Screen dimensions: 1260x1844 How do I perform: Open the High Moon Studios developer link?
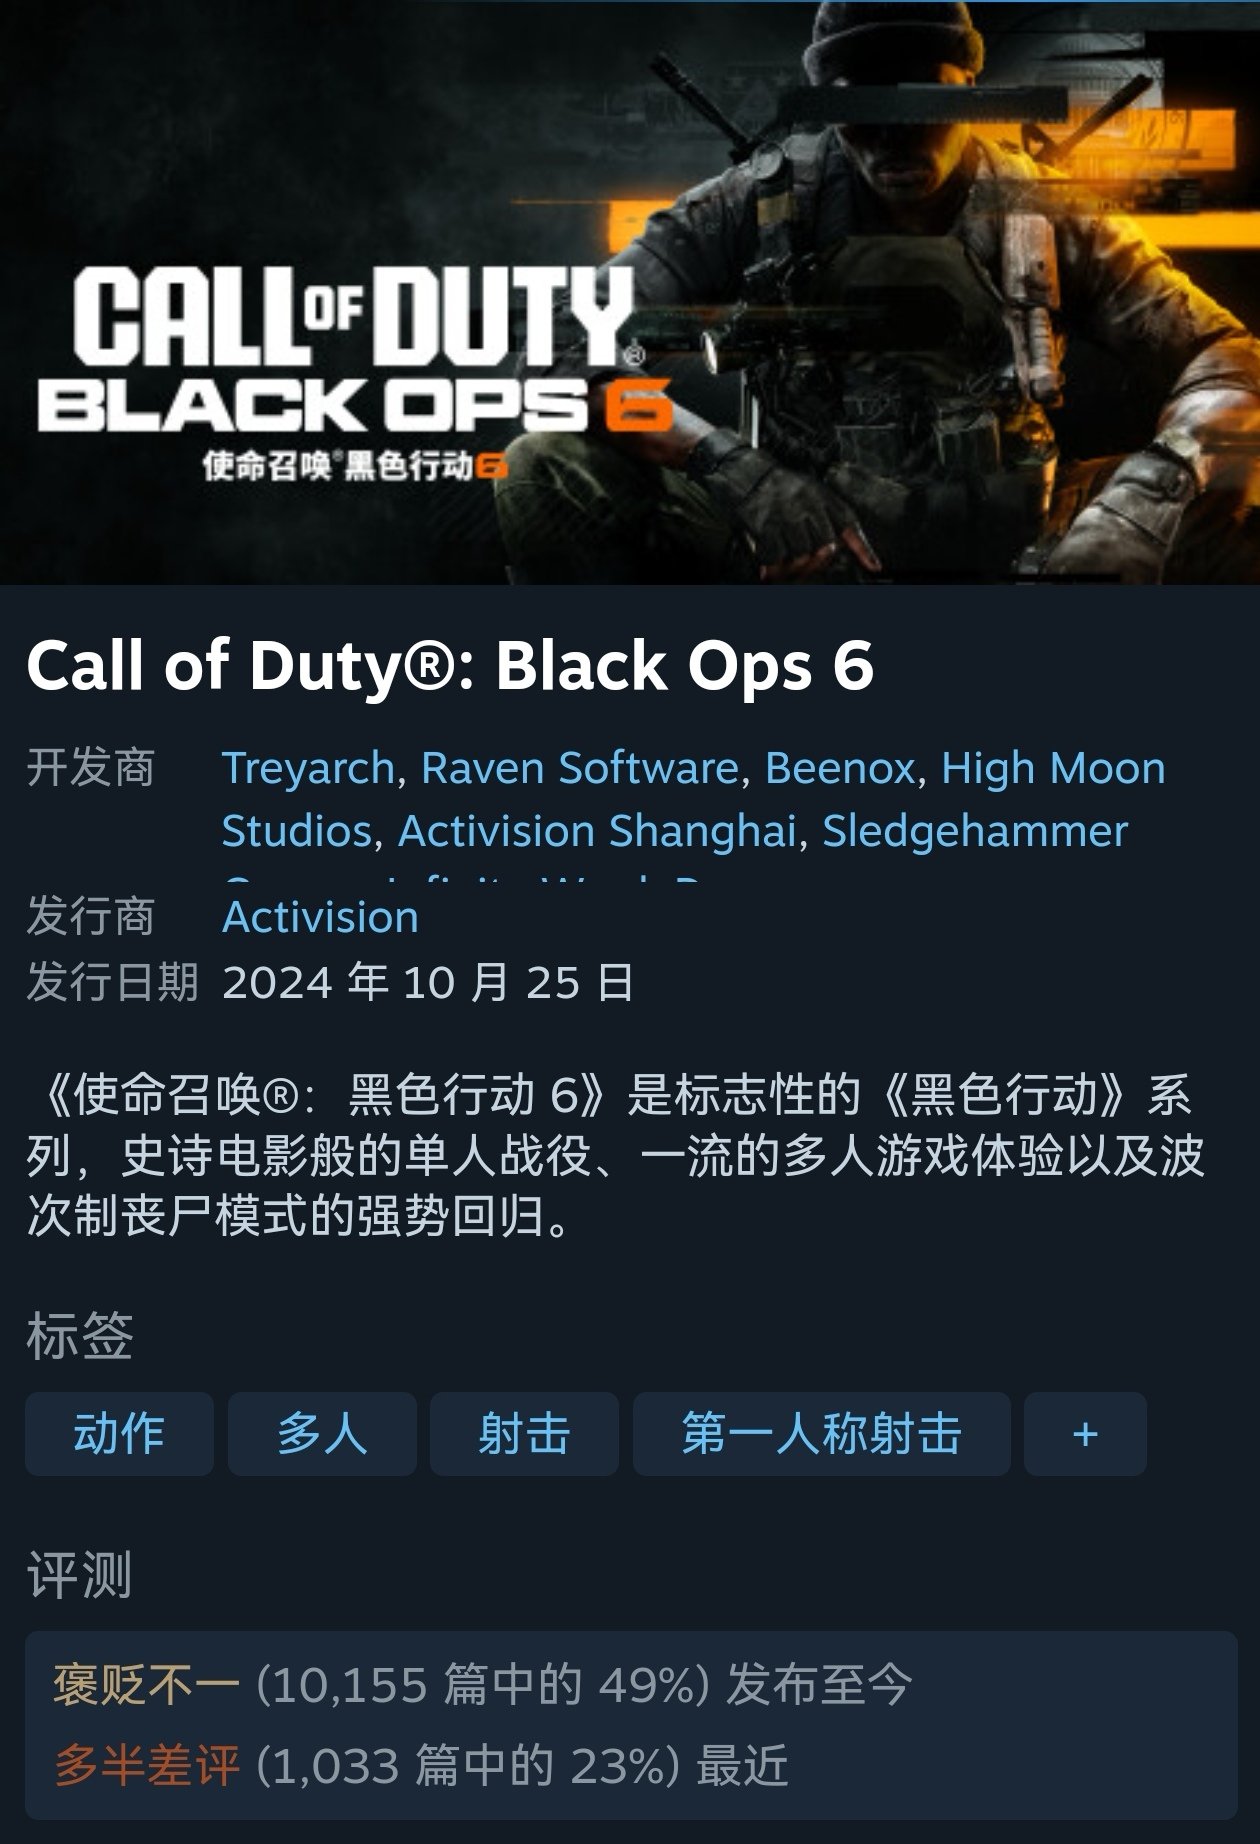click(x=1053, y=768)
